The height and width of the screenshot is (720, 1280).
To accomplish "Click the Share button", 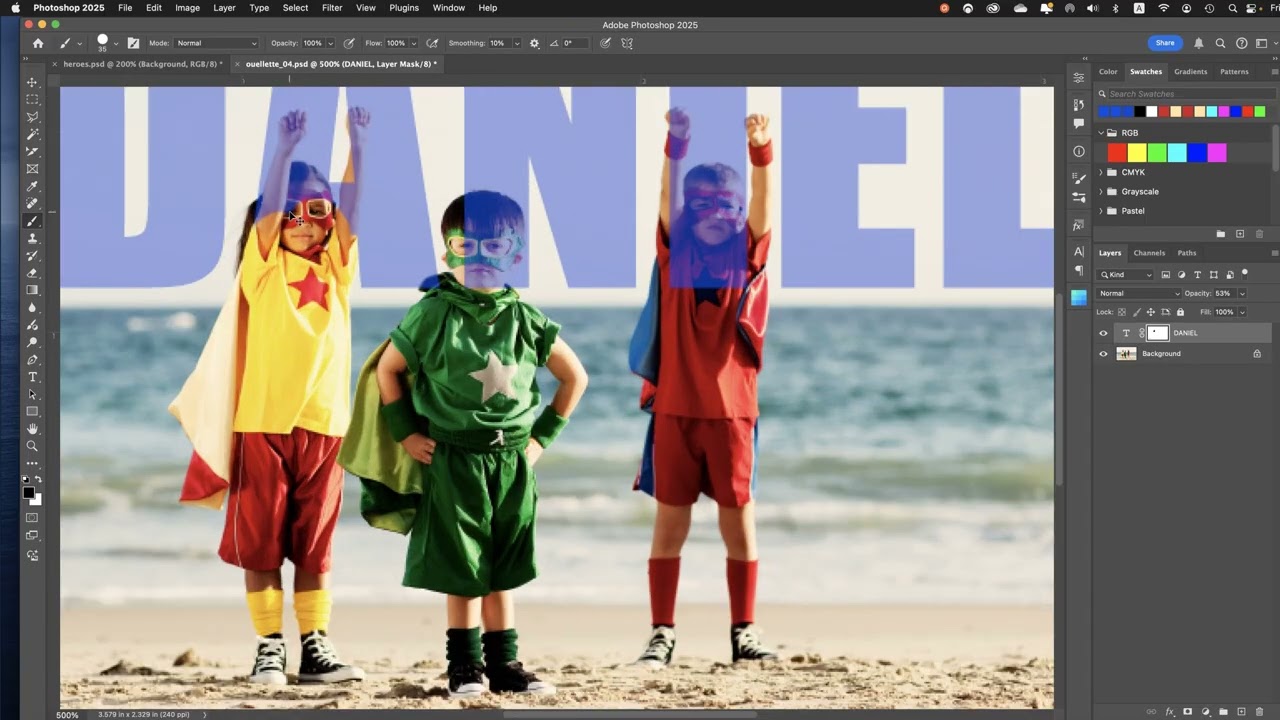I will (1165, 43).
